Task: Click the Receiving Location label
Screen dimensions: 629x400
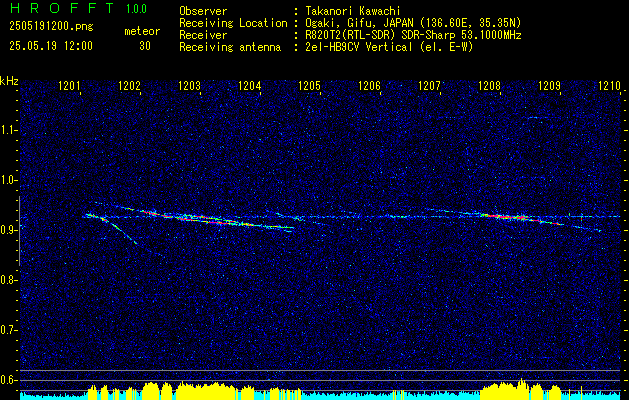Action: tap(233, 23)
